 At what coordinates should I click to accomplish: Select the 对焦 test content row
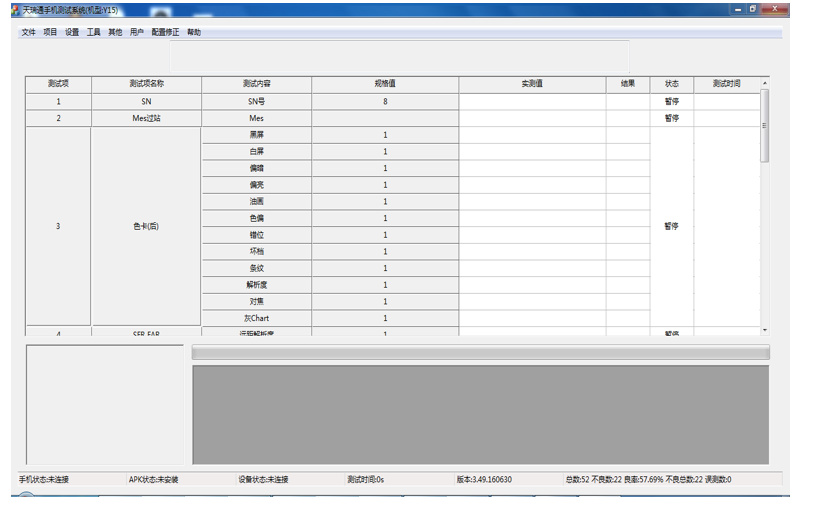[x=256, y=302]
